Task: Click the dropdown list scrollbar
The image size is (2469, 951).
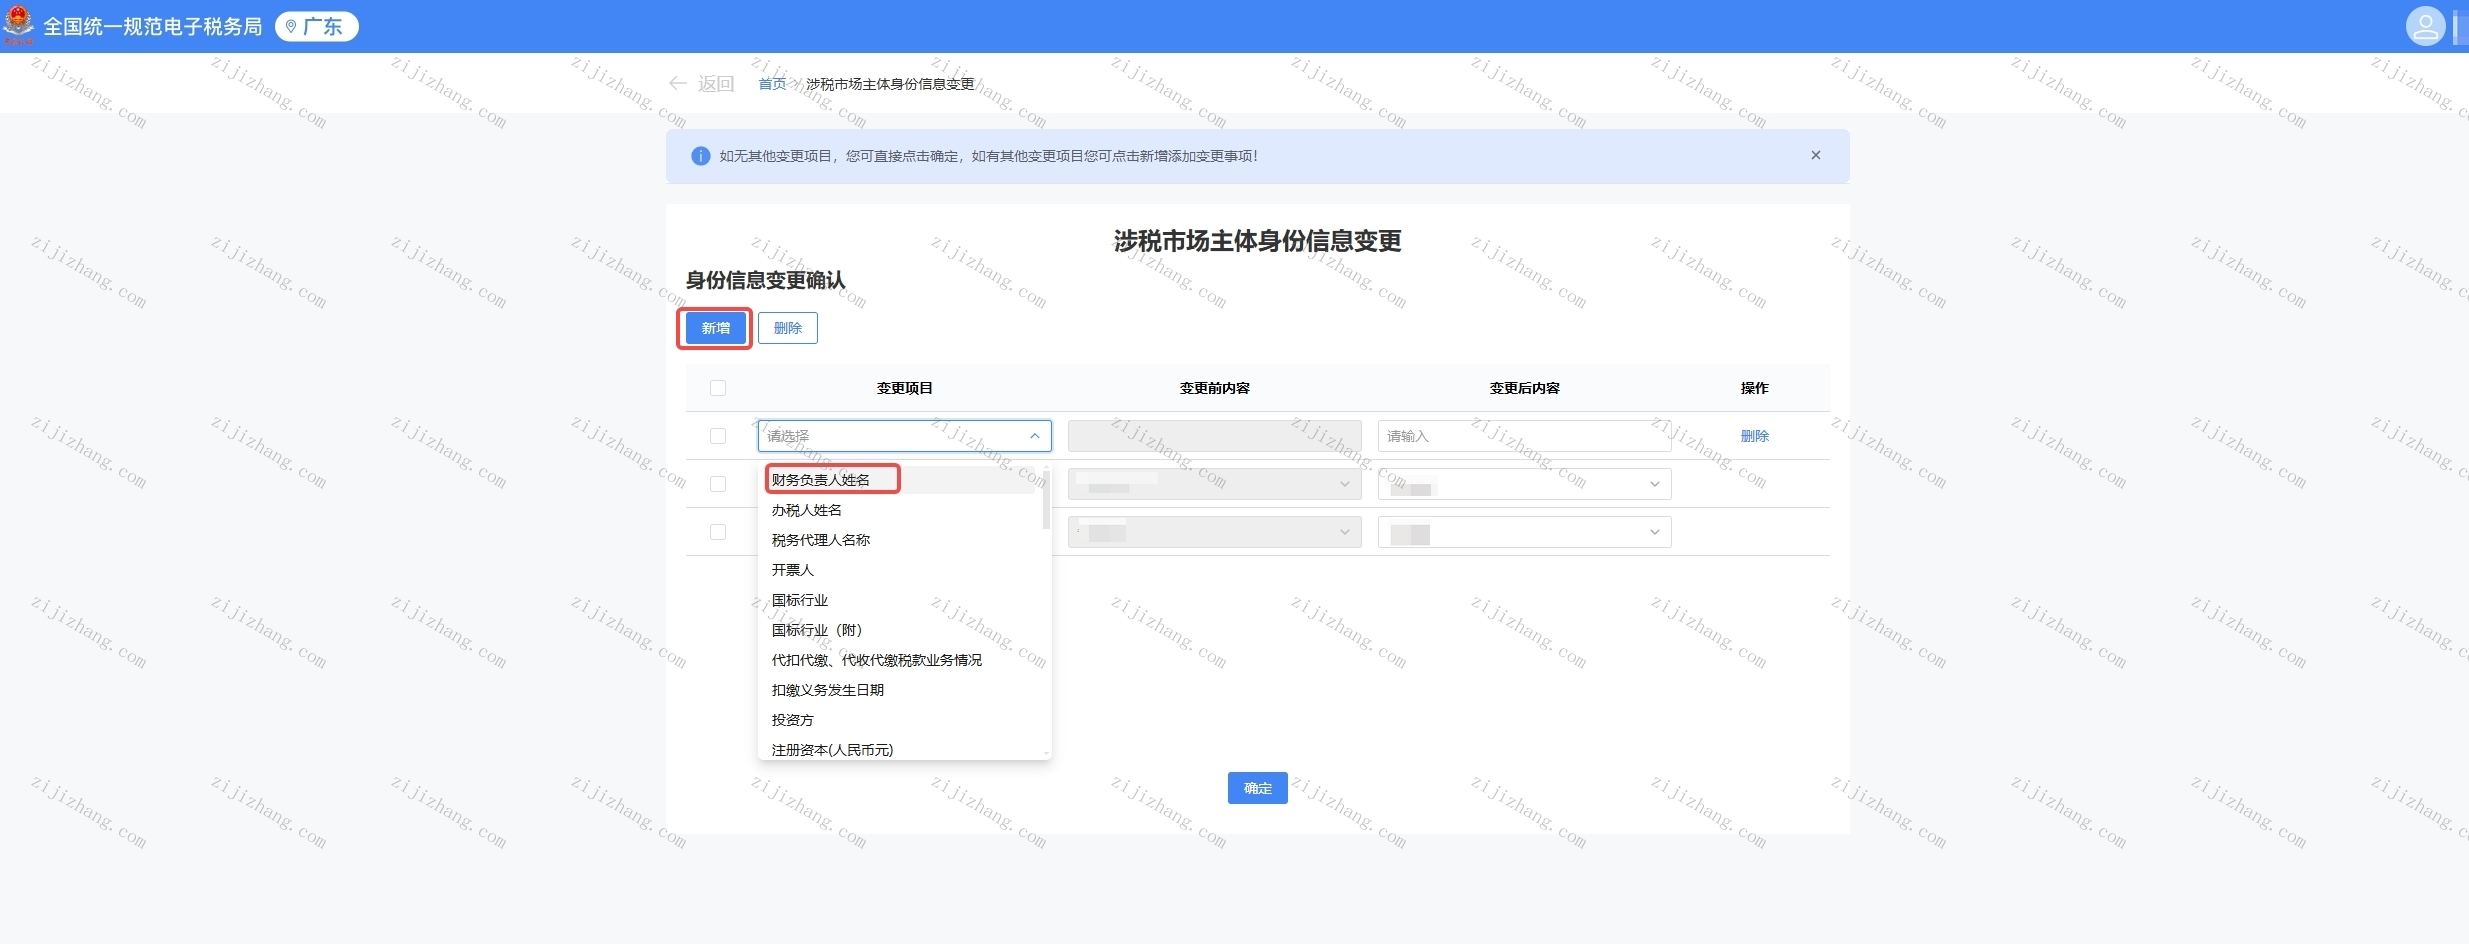Action: (x=1046, y=498)
